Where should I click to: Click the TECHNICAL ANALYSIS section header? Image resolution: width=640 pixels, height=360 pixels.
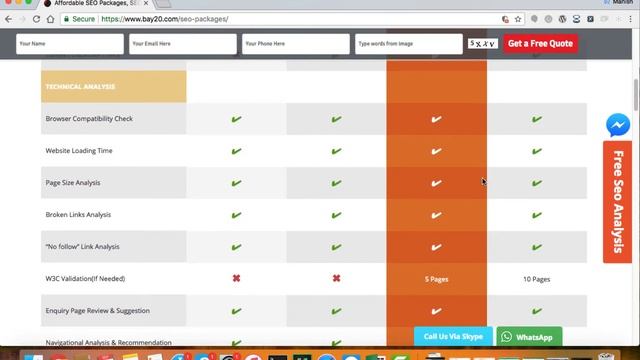click(x=113, y=87)
